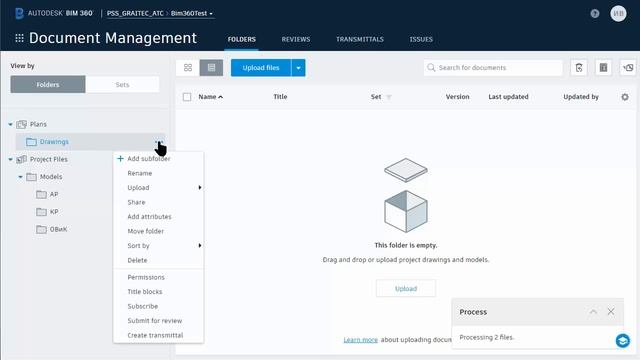The width and height of the screenshot is (640, 360).
Task: Select the Drawings folder label
Action: [54, 142]
